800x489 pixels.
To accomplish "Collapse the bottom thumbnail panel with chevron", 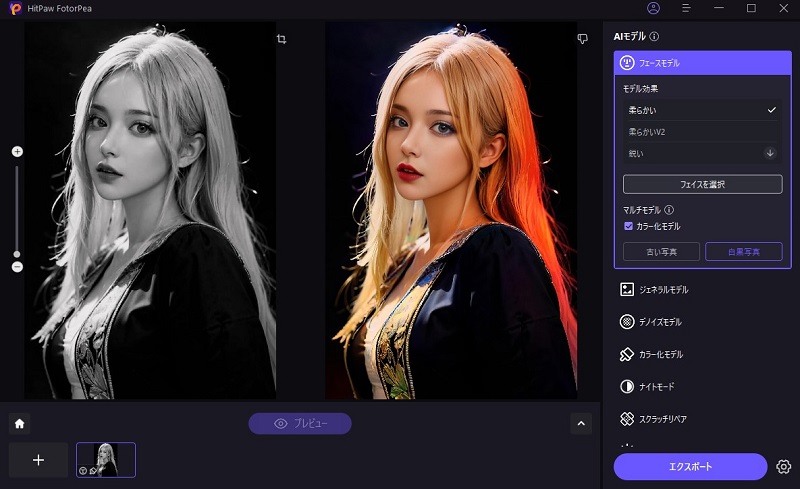I will (581, 423).
